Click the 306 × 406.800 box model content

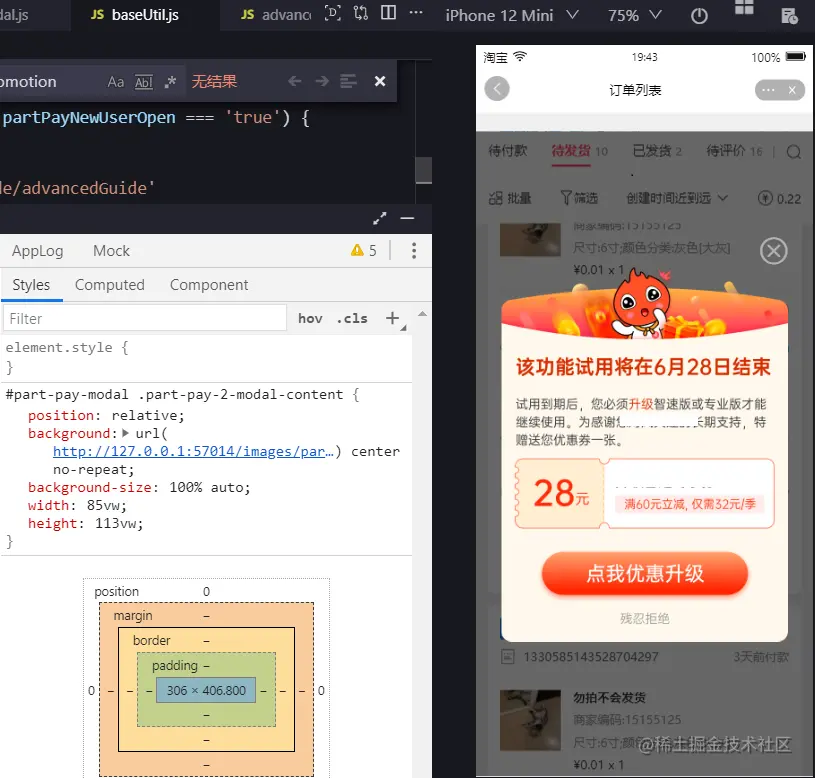click(x=206, y=690)
